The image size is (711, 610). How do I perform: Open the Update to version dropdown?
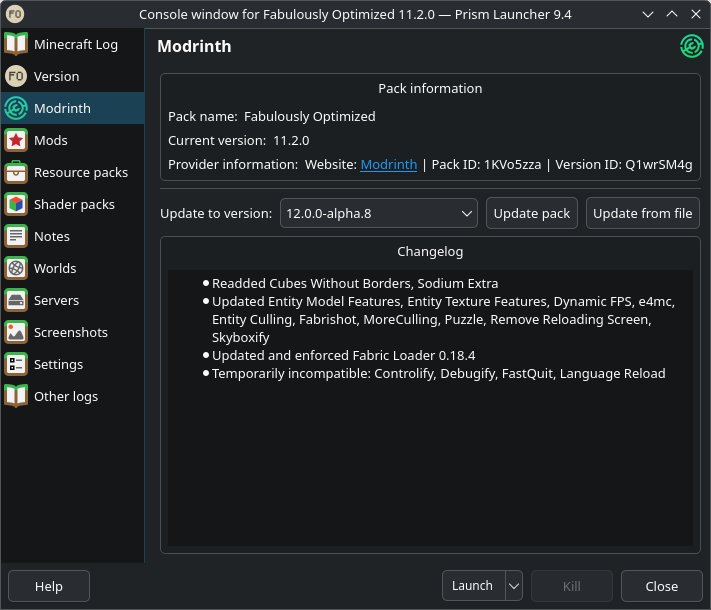tap(379, 213)
